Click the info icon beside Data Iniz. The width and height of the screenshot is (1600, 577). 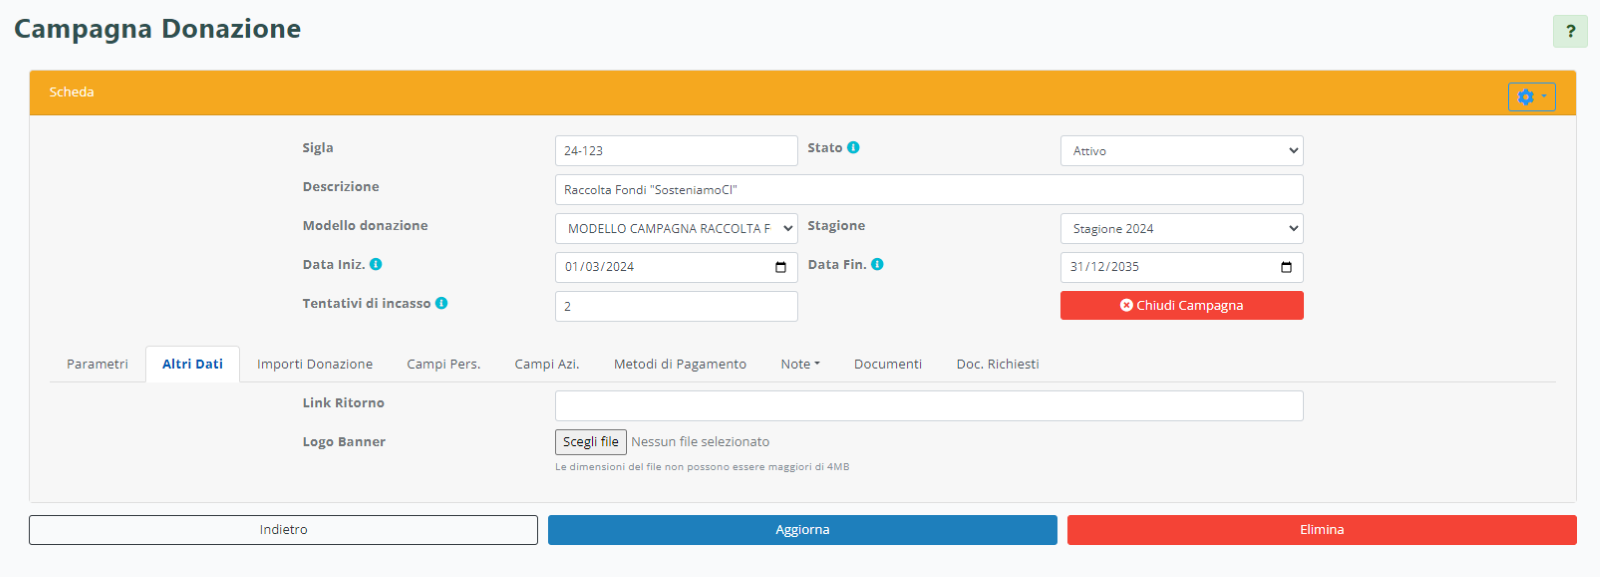click(376, 264)
